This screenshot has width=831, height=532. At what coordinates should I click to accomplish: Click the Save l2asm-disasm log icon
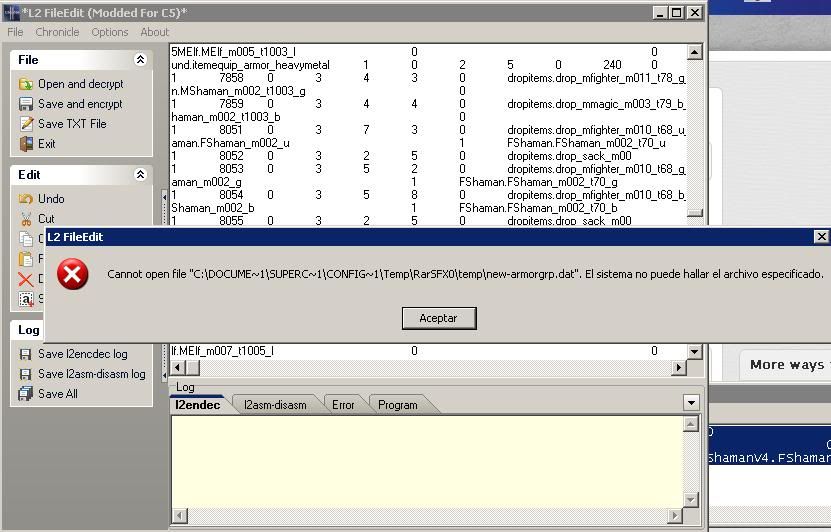tap(26, 374)
